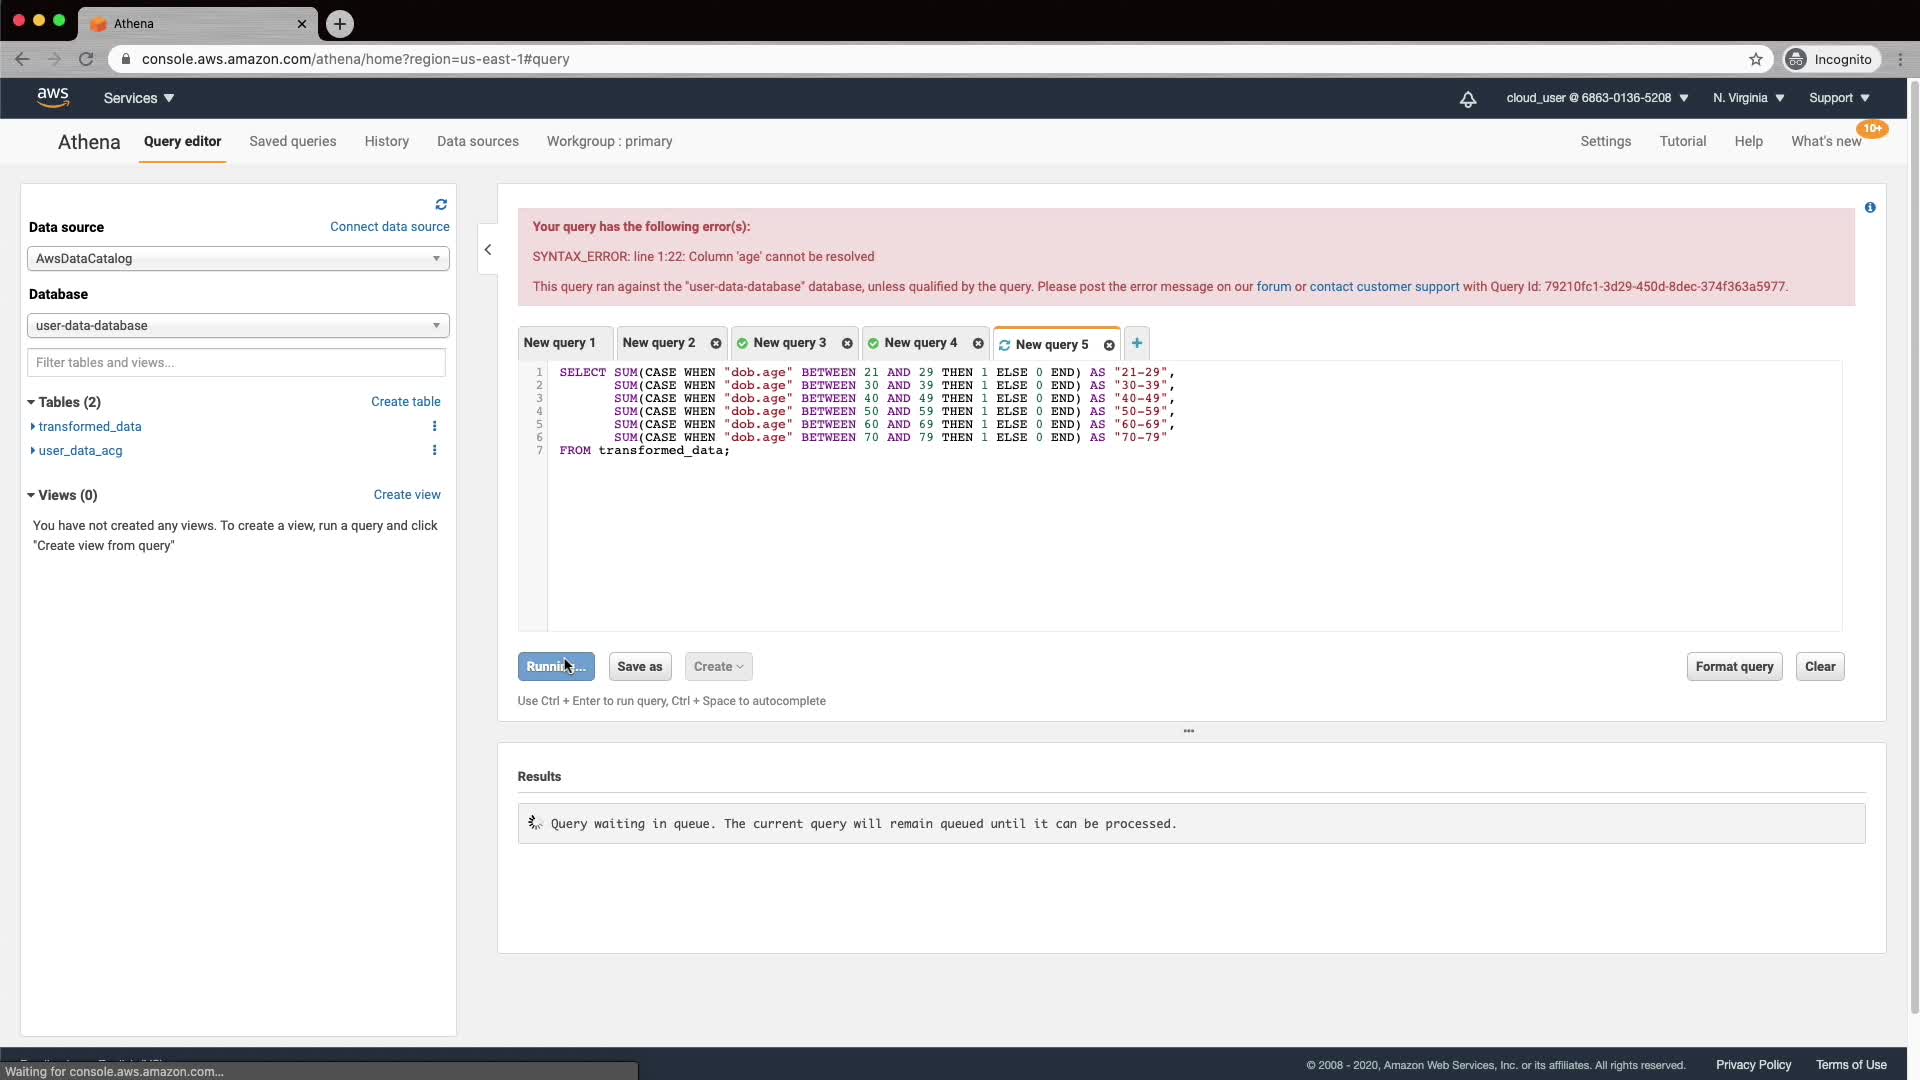Viewport: 1920px width, 1080px height.
Task: Open the AwsDataCatalog data source dropdown
Action: [x=238, y=259]
